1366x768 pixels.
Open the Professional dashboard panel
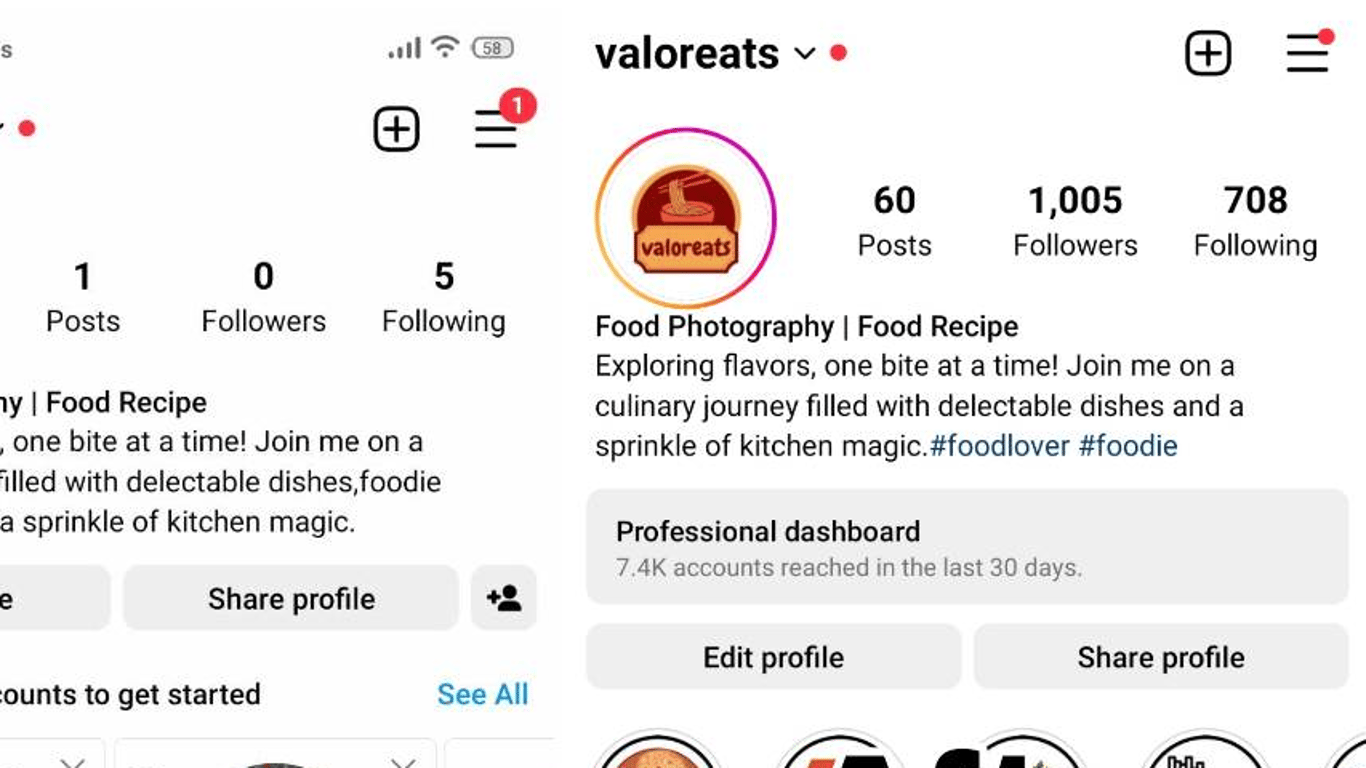coord(967,547)
